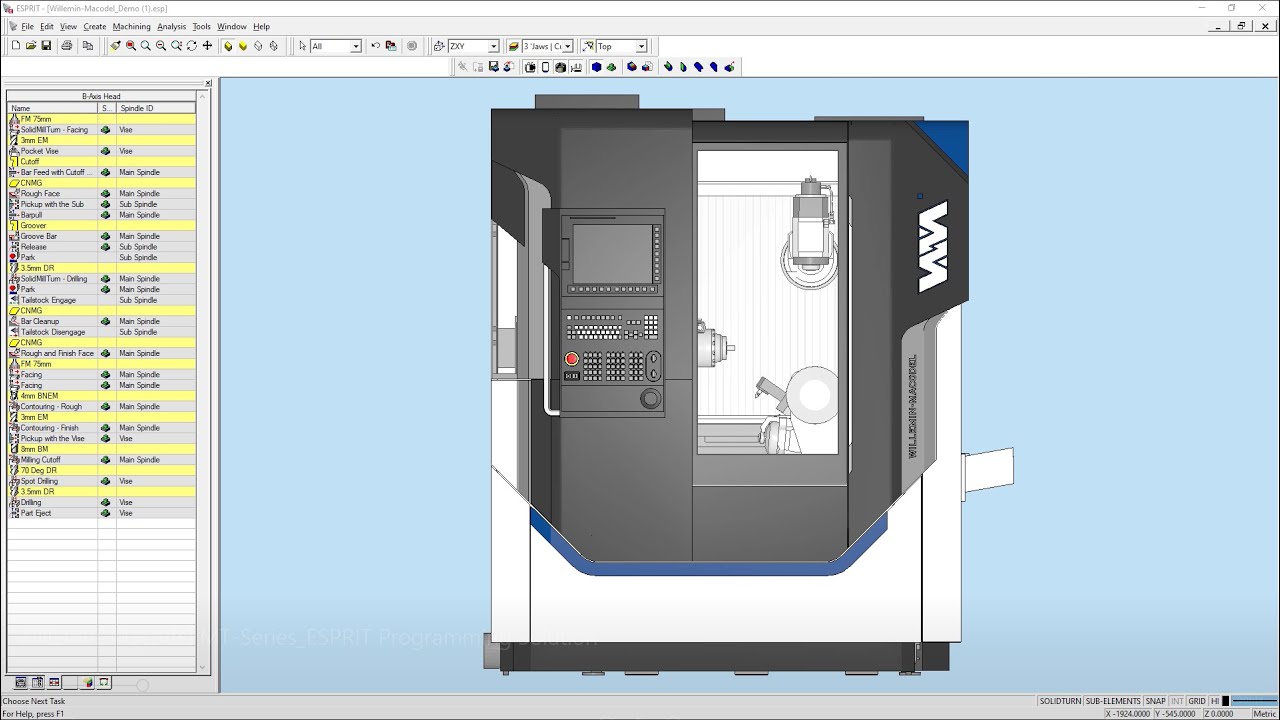
Task: Click the Copy icon in the toolbar
Action: click(88, 46)
